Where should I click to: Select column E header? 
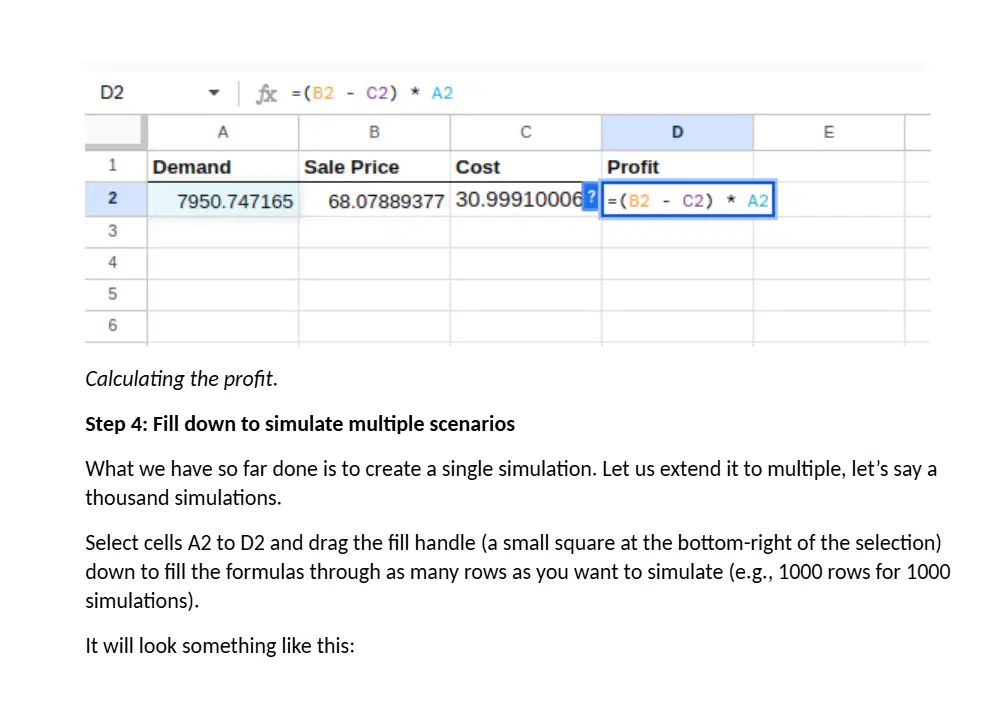pos(829,132)
